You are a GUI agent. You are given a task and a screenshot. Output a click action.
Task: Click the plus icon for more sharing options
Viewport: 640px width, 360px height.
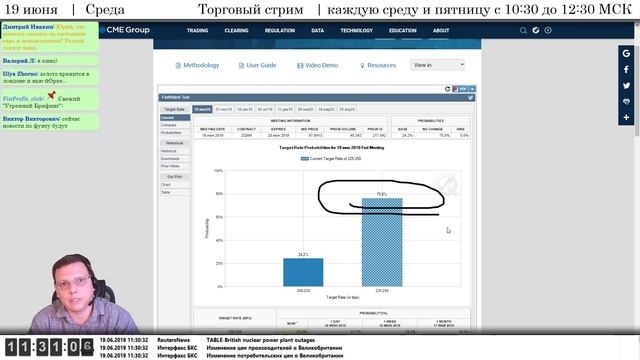626,117
